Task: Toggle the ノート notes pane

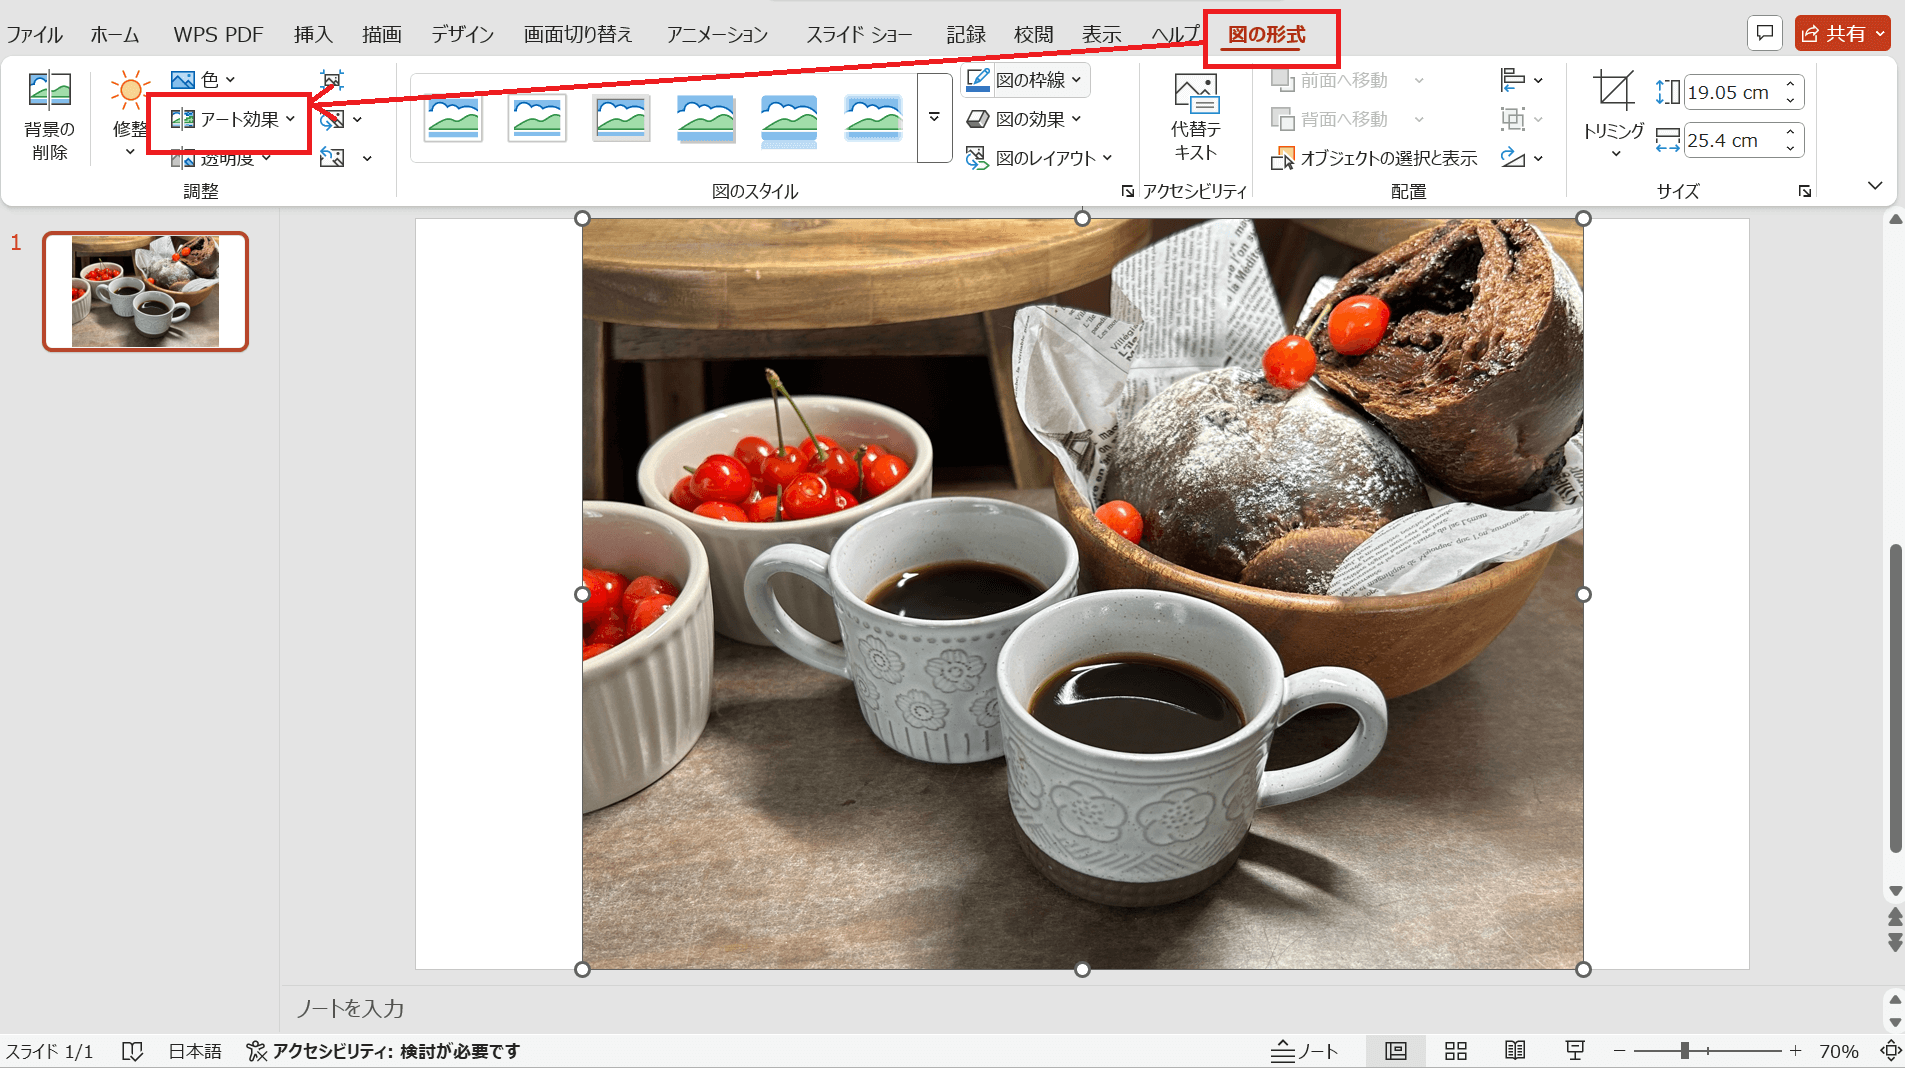Action: point(1305,1051)
